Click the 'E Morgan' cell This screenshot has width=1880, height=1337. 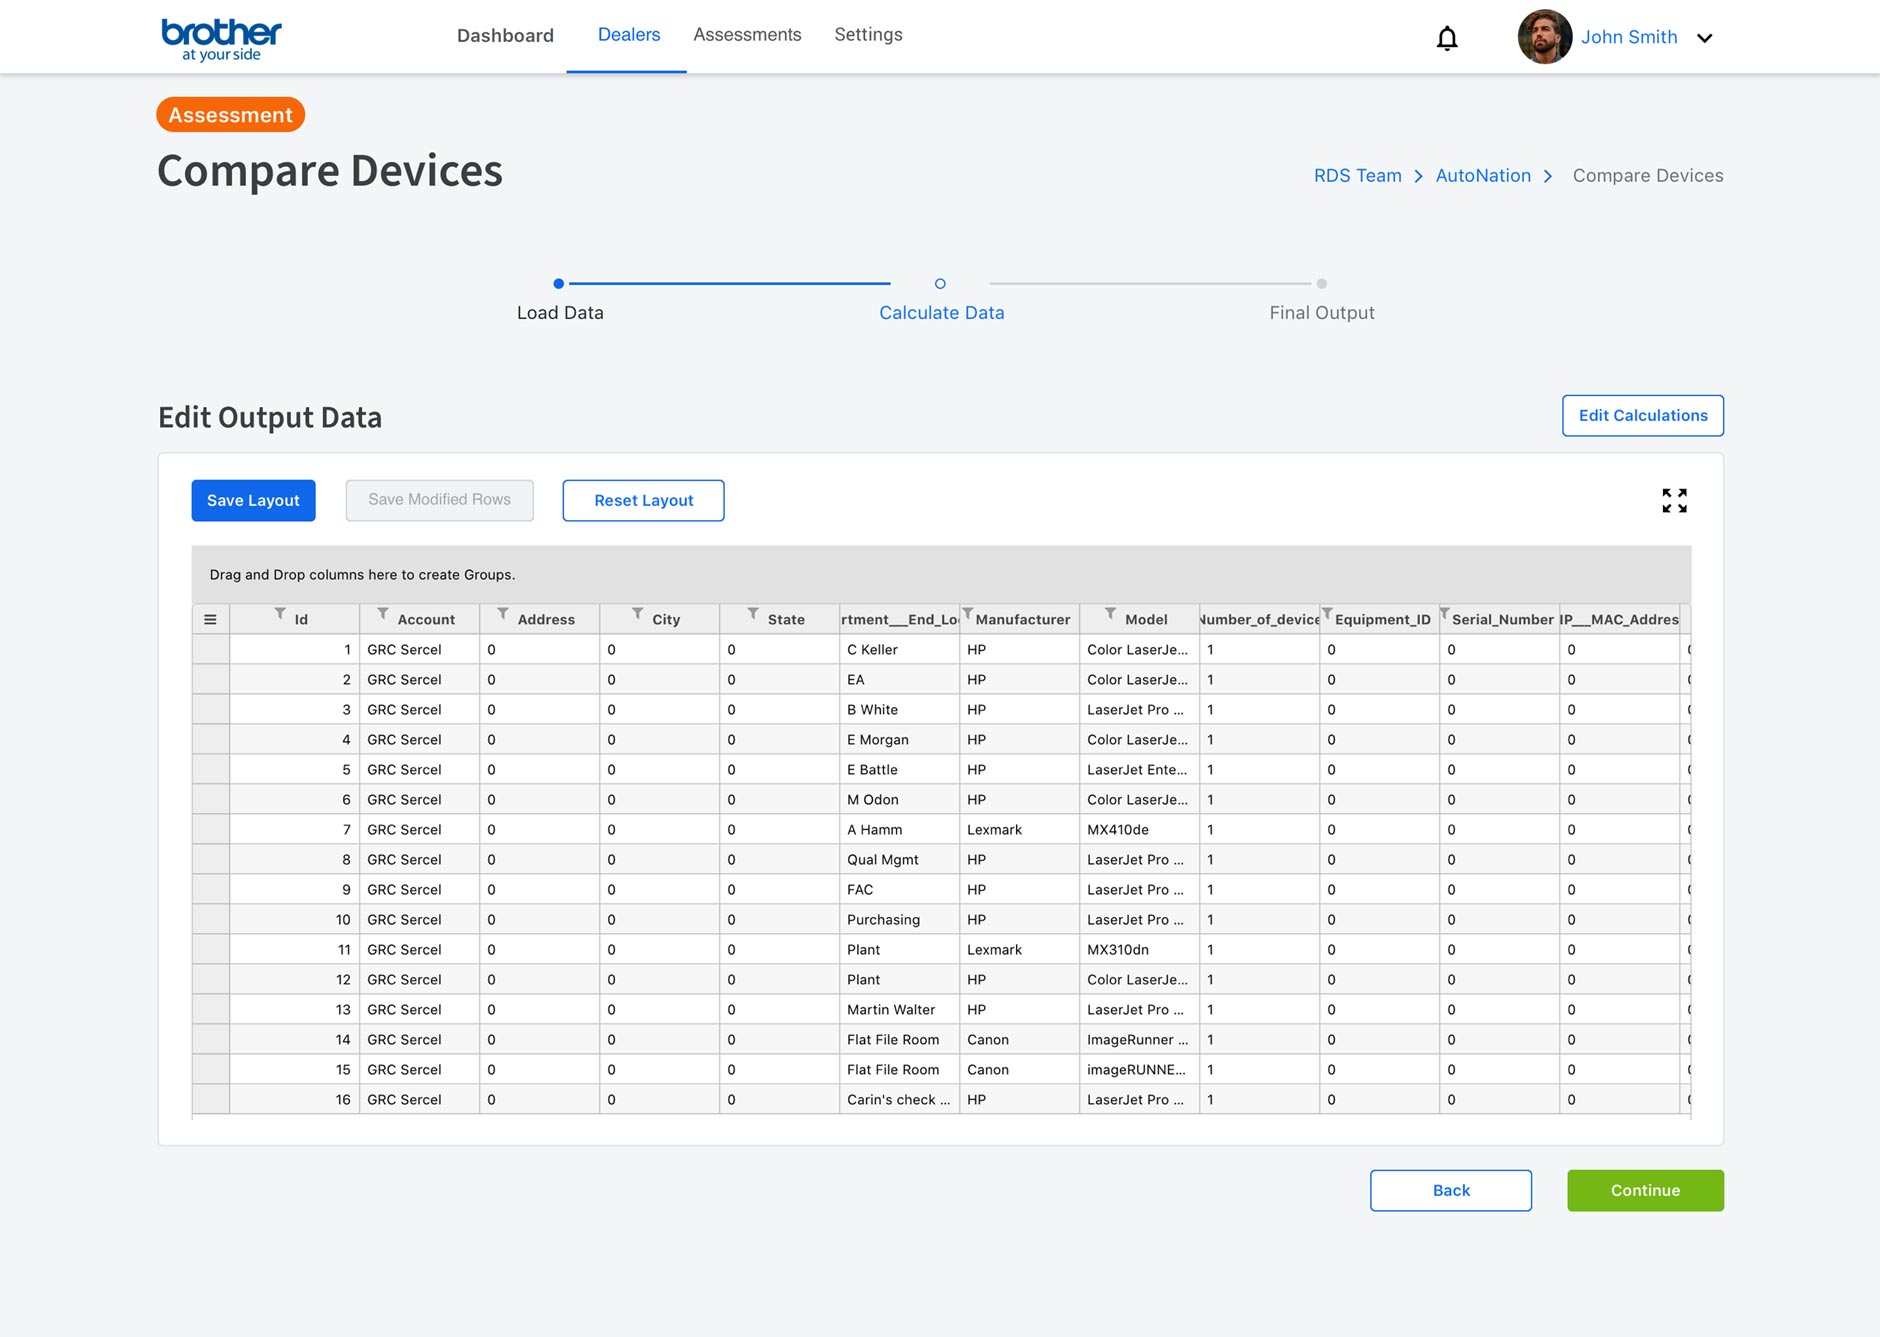899,740
